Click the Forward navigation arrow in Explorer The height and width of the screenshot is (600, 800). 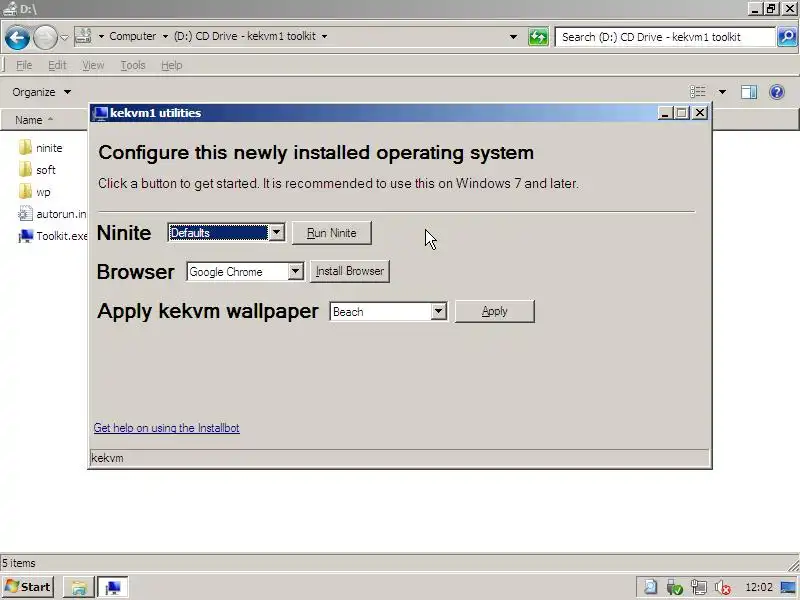(45, 37)
